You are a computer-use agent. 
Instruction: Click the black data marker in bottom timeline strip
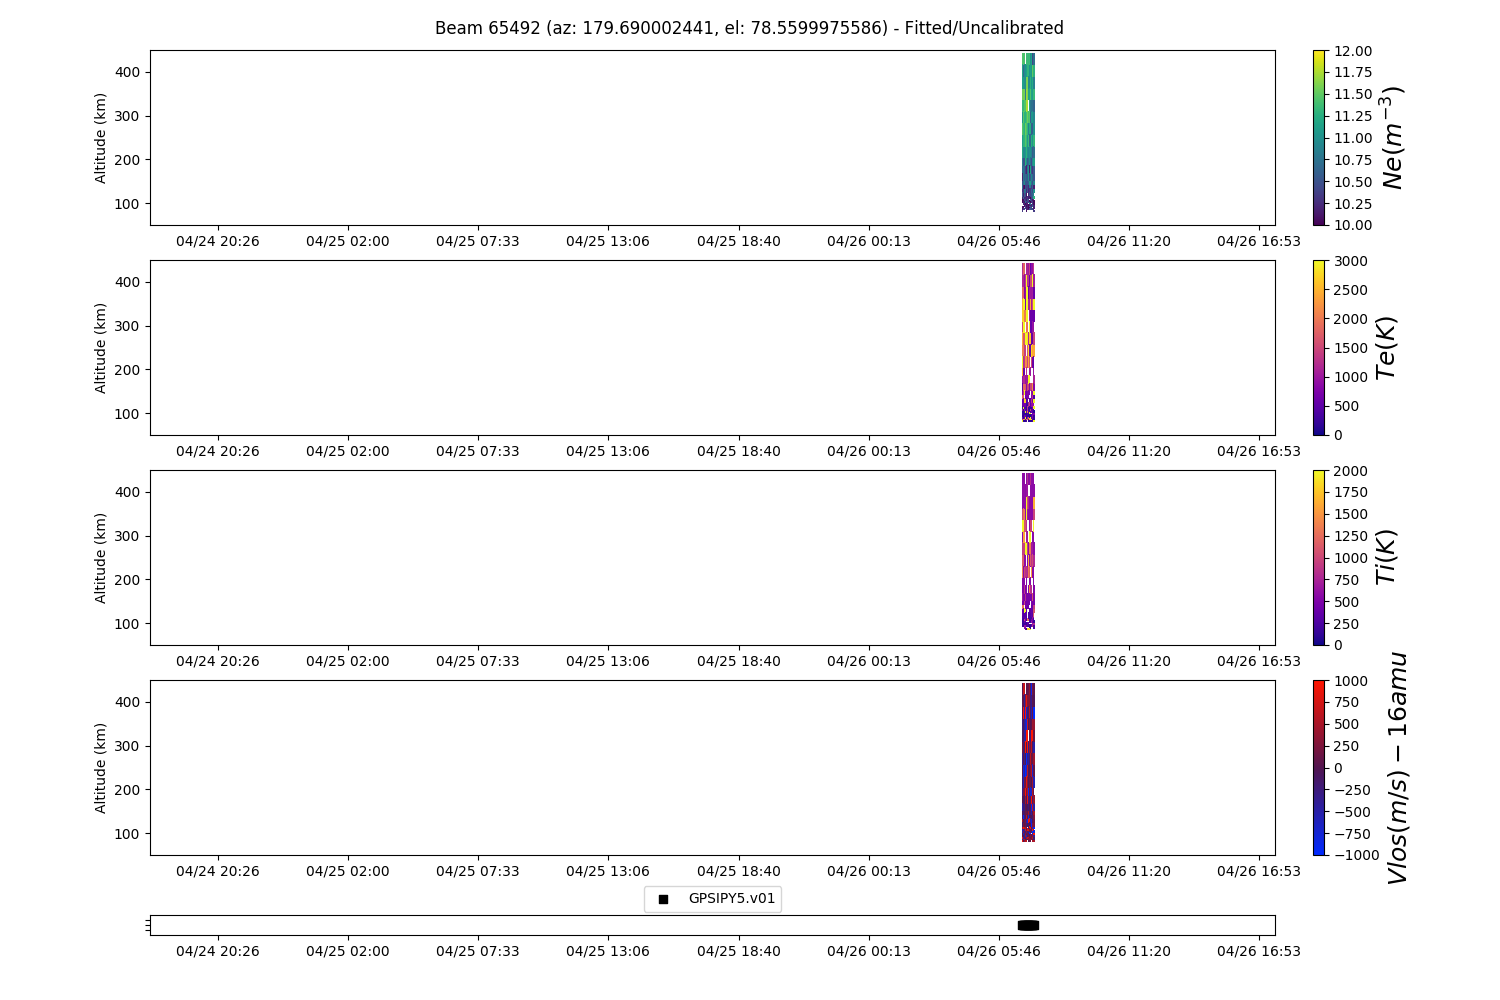pos(1028,925)
